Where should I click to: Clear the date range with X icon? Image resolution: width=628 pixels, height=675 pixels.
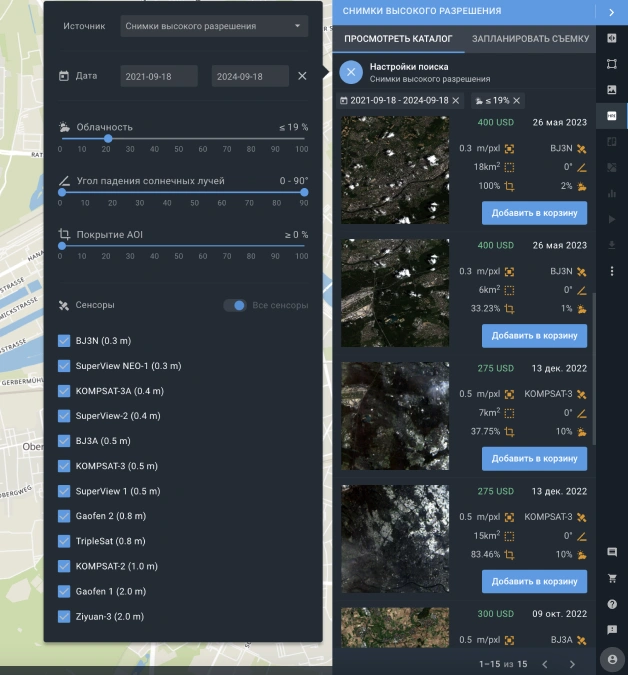(302, 76)
